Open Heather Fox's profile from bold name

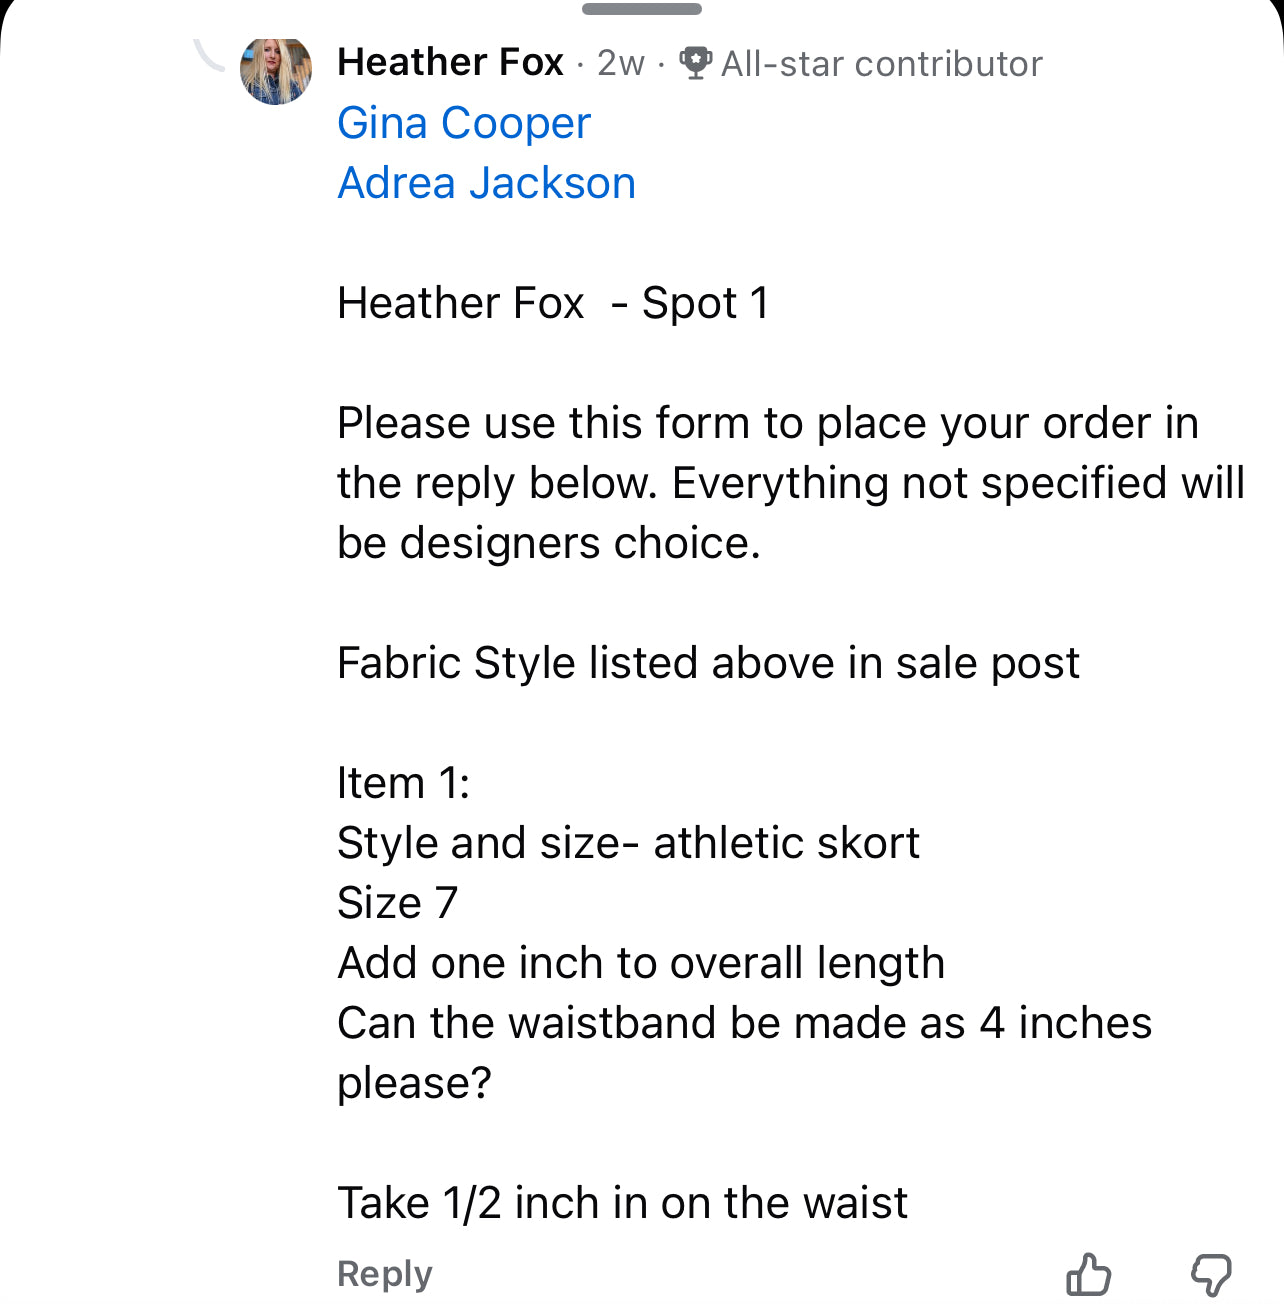point(450,63)
